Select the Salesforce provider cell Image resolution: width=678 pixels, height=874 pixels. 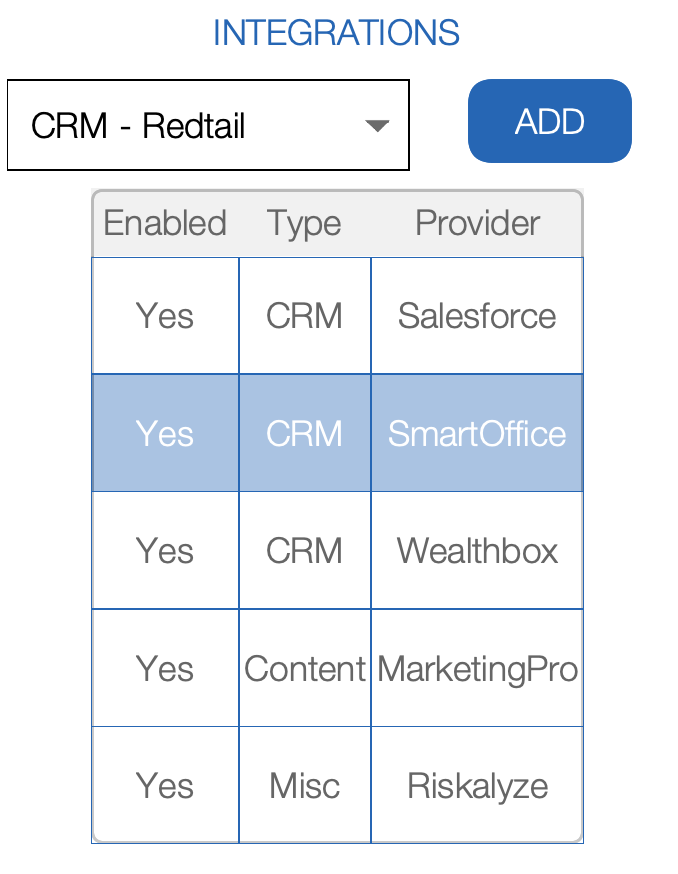tap(477, 316)
